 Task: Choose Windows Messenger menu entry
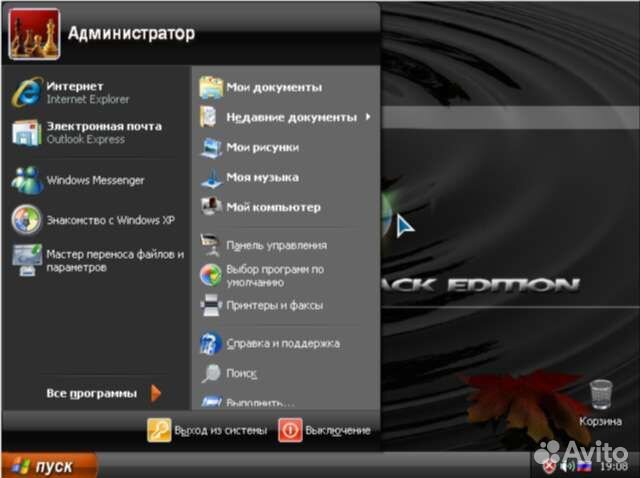95,180
